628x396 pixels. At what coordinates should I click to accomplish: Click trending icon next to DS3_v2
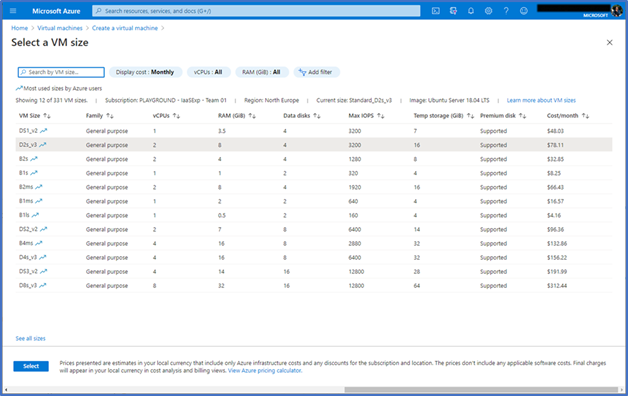(x=44, y=271)
